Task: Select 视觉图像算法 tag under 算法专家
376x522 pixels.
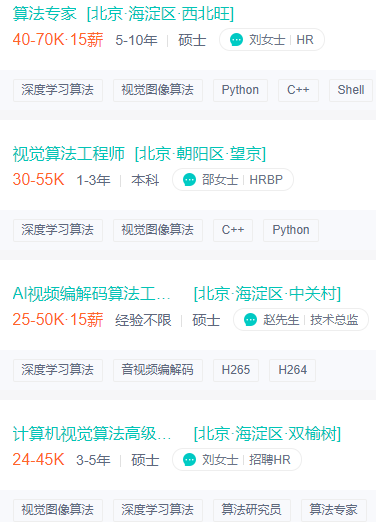Action: click(158, 90)
